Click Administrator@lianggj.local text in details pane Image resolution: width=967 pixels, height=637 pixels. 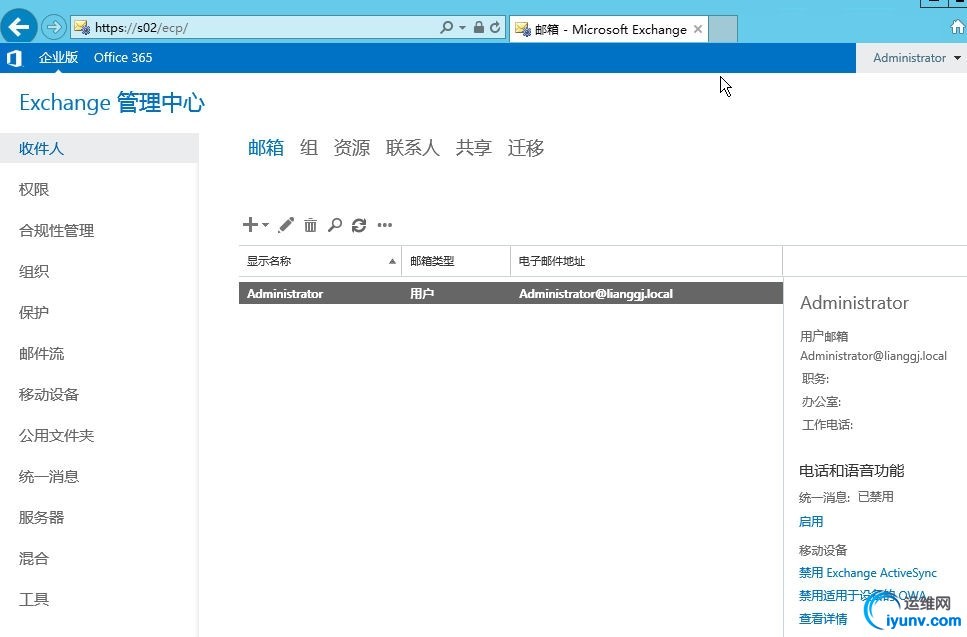coord(873,356)
